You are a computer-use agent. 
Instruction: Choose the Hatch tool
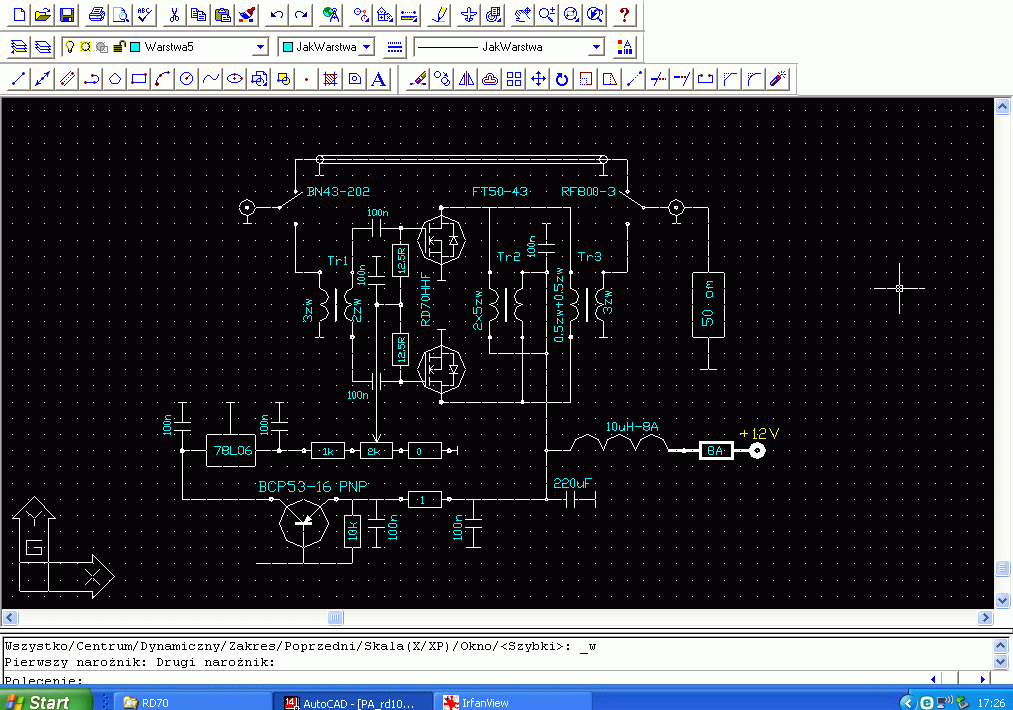click(331, 79)
